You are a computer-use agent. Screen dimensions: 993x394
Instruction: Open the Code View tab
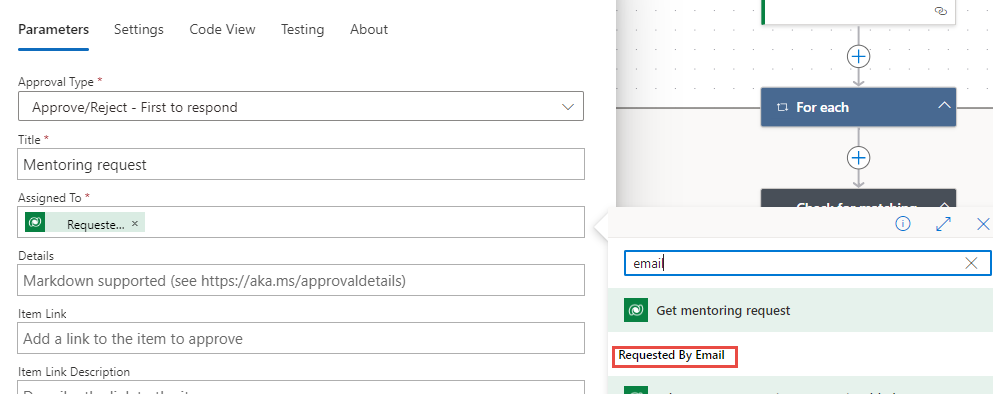[x=222, y=30]
